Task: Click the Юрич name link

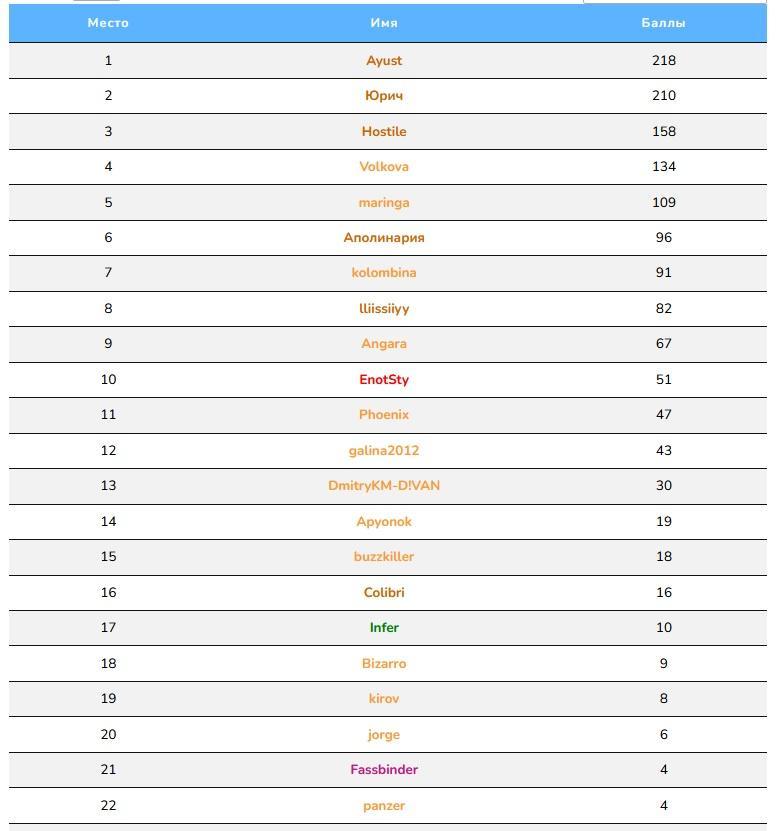Action: [384, 96]
